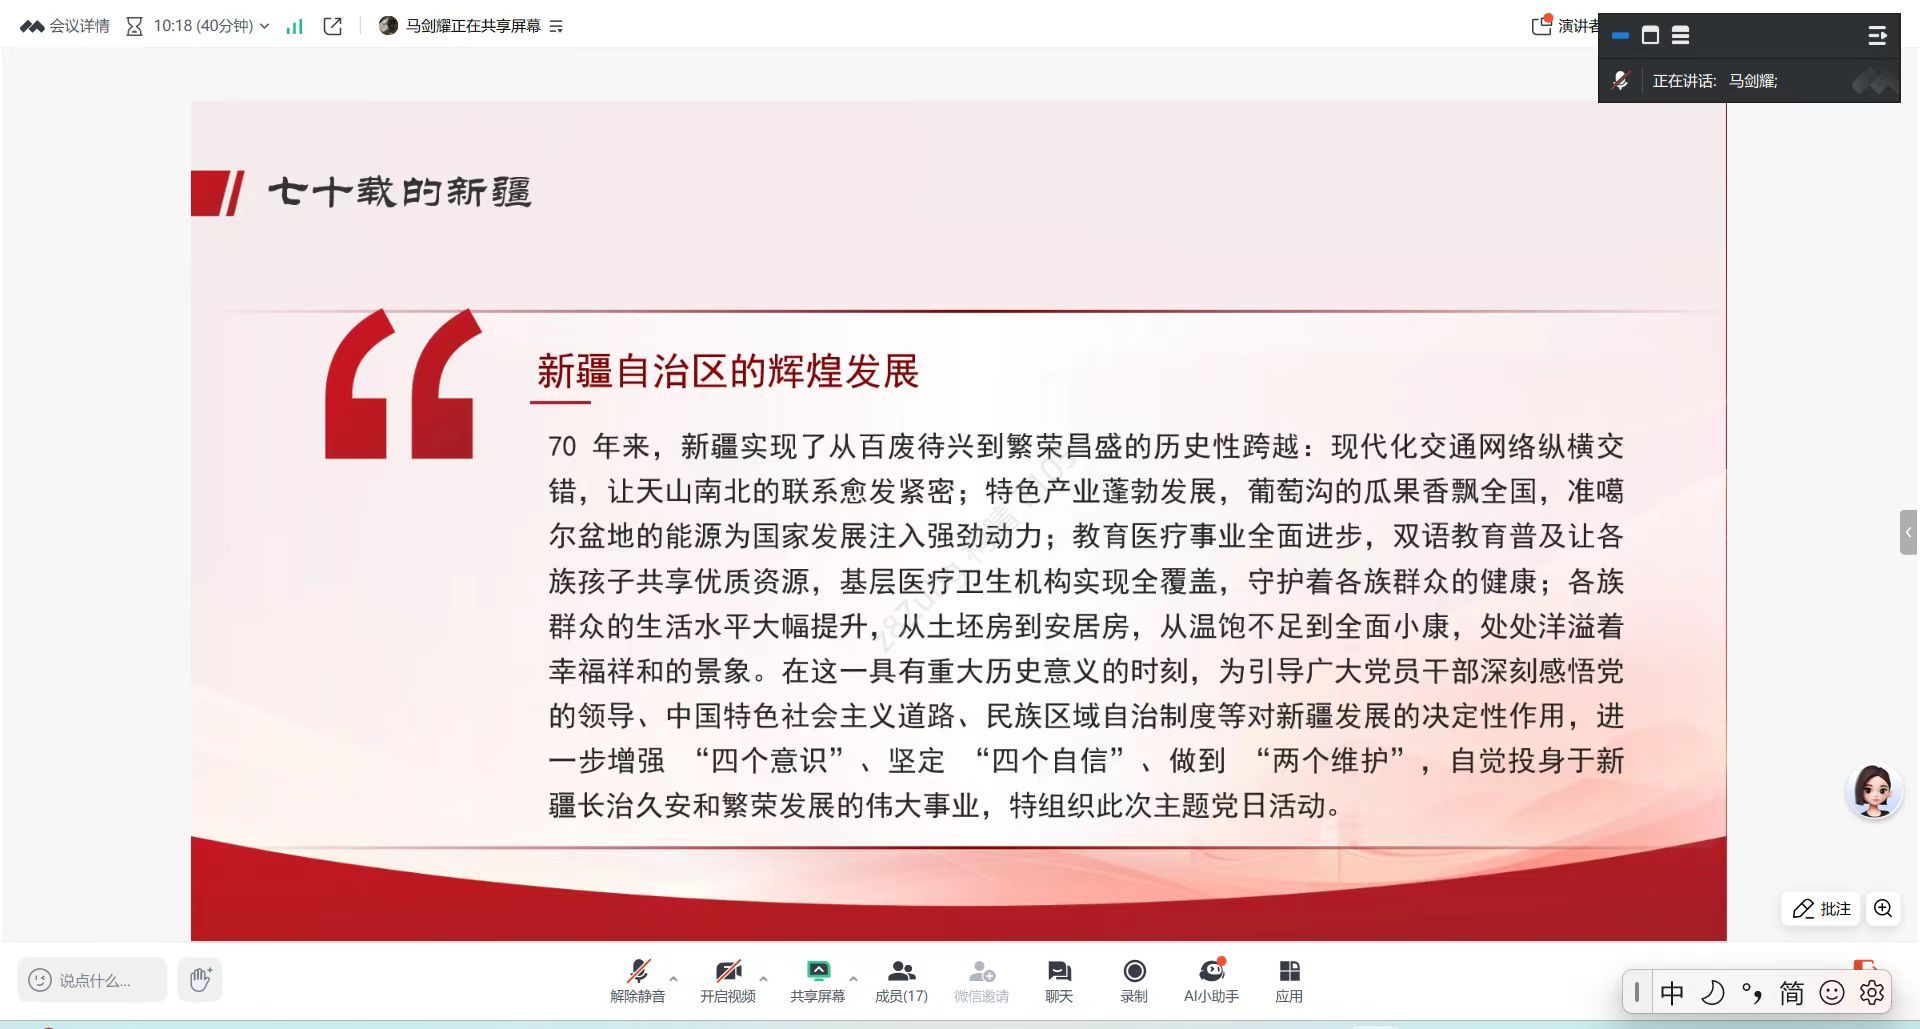Turn on camera with 开启视频
Screen dimensions: 1920x1029
pyautogui.click(x=727, y=980)
